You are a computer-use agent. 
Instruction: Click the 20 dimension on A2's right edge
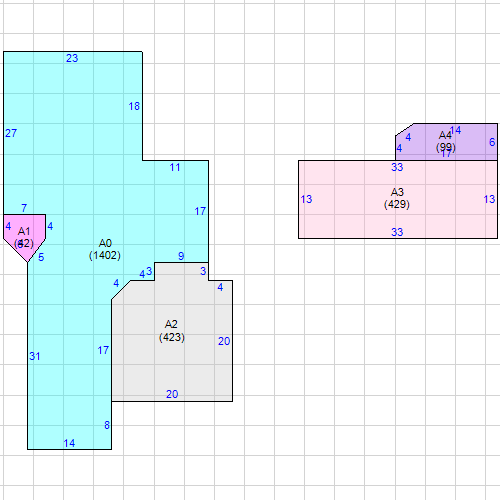tap(224, 341)
